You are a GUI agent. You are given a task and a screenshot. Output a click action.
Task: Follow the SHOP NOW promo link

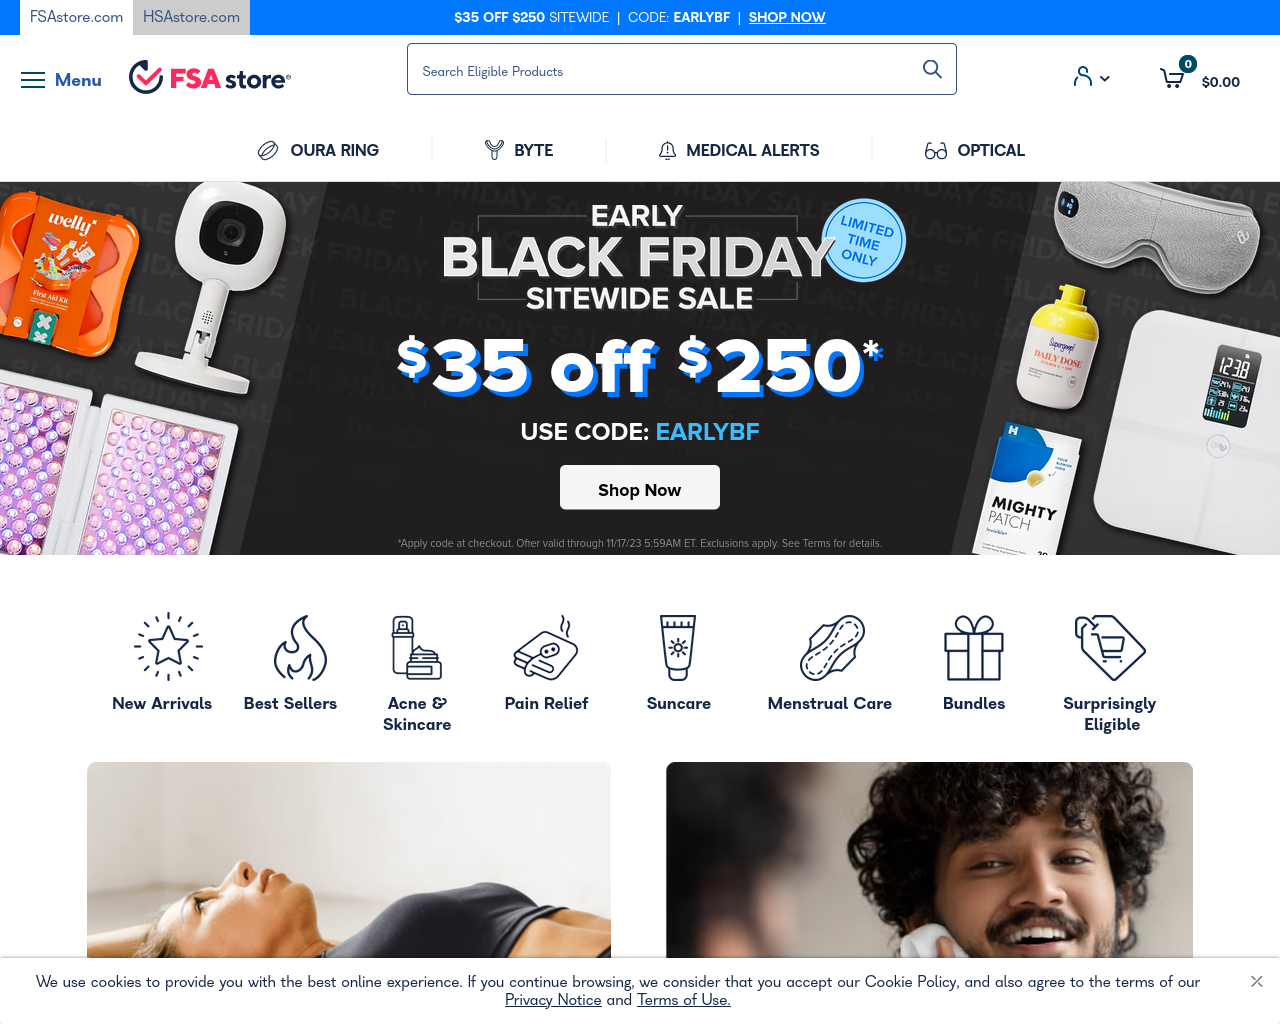[x=787, y=17]
